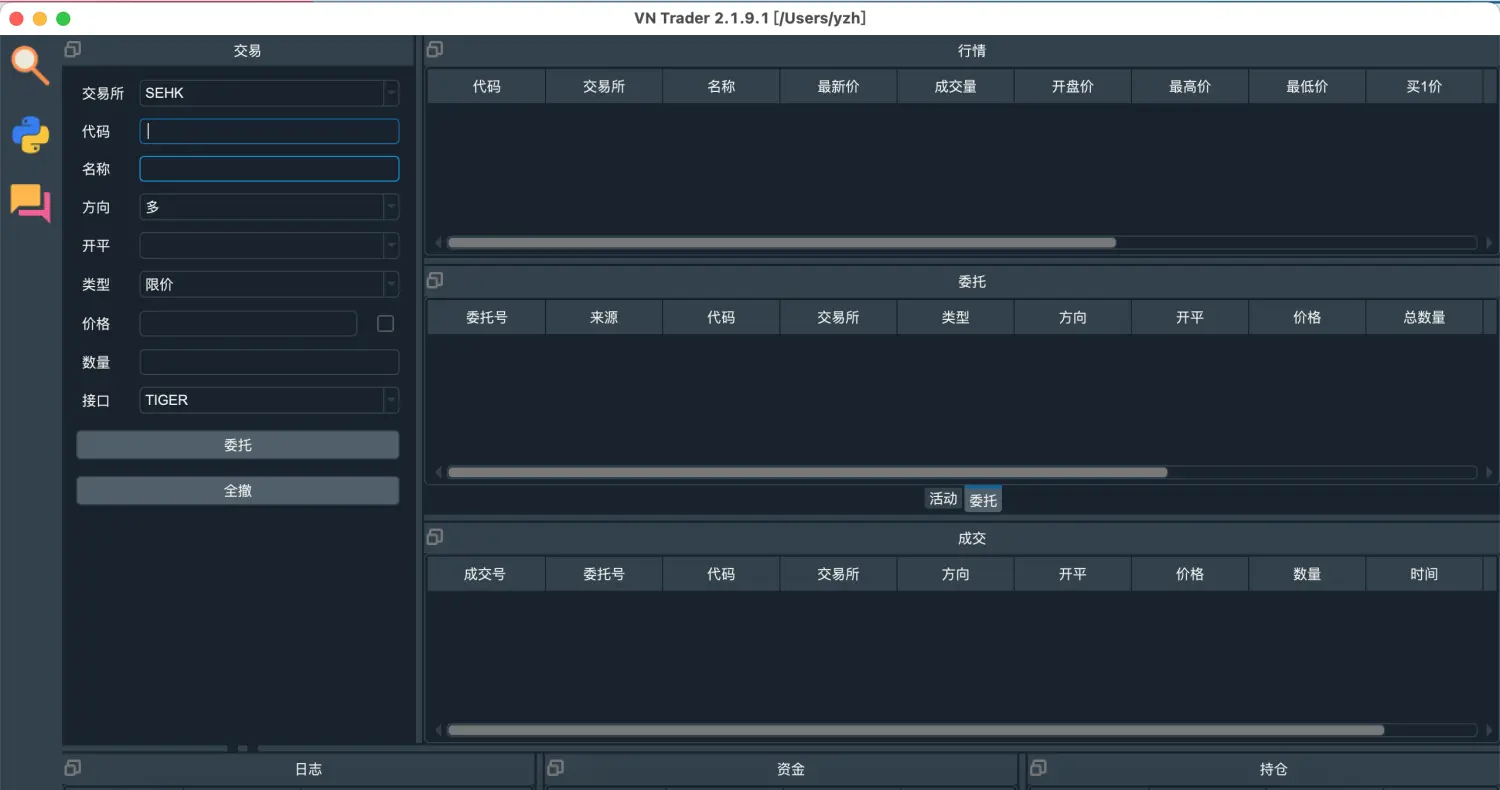Click the chat bubbles forum icon

30,202
